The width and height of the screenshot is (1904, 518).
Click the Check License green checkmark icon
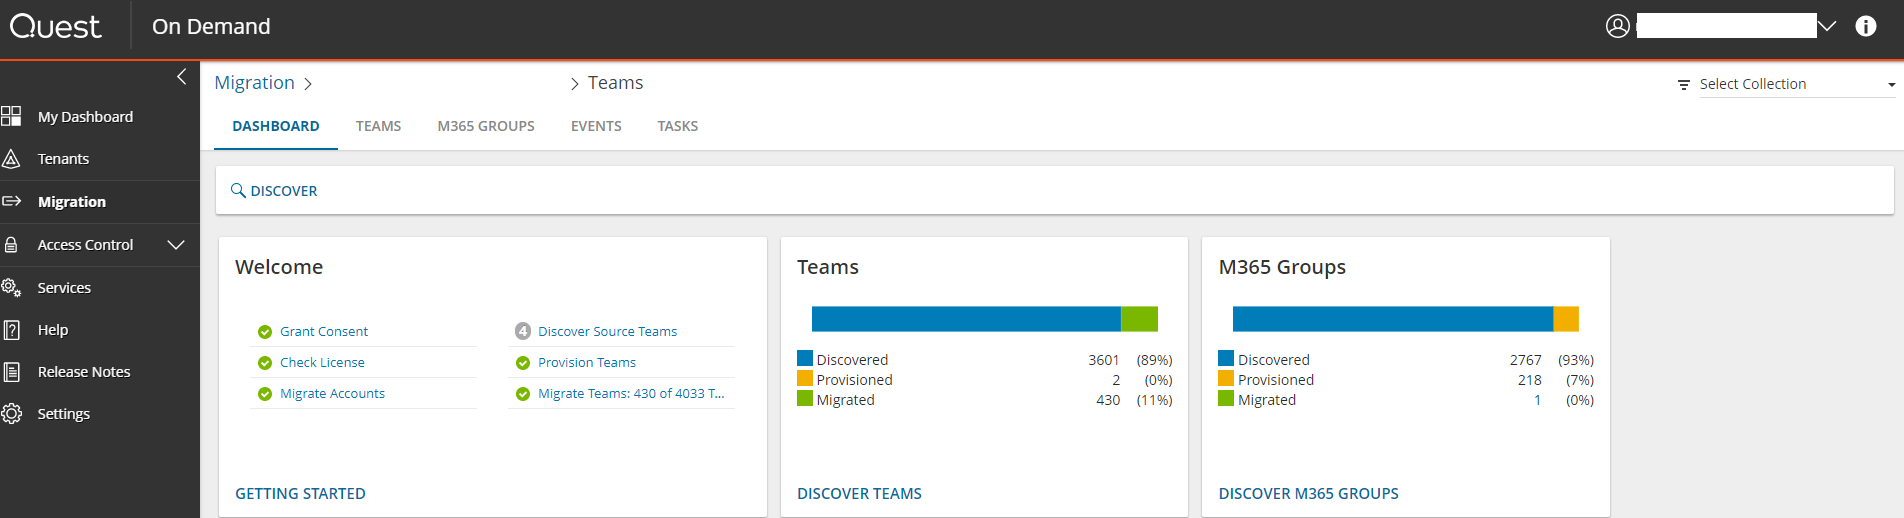tap(265, 363)
